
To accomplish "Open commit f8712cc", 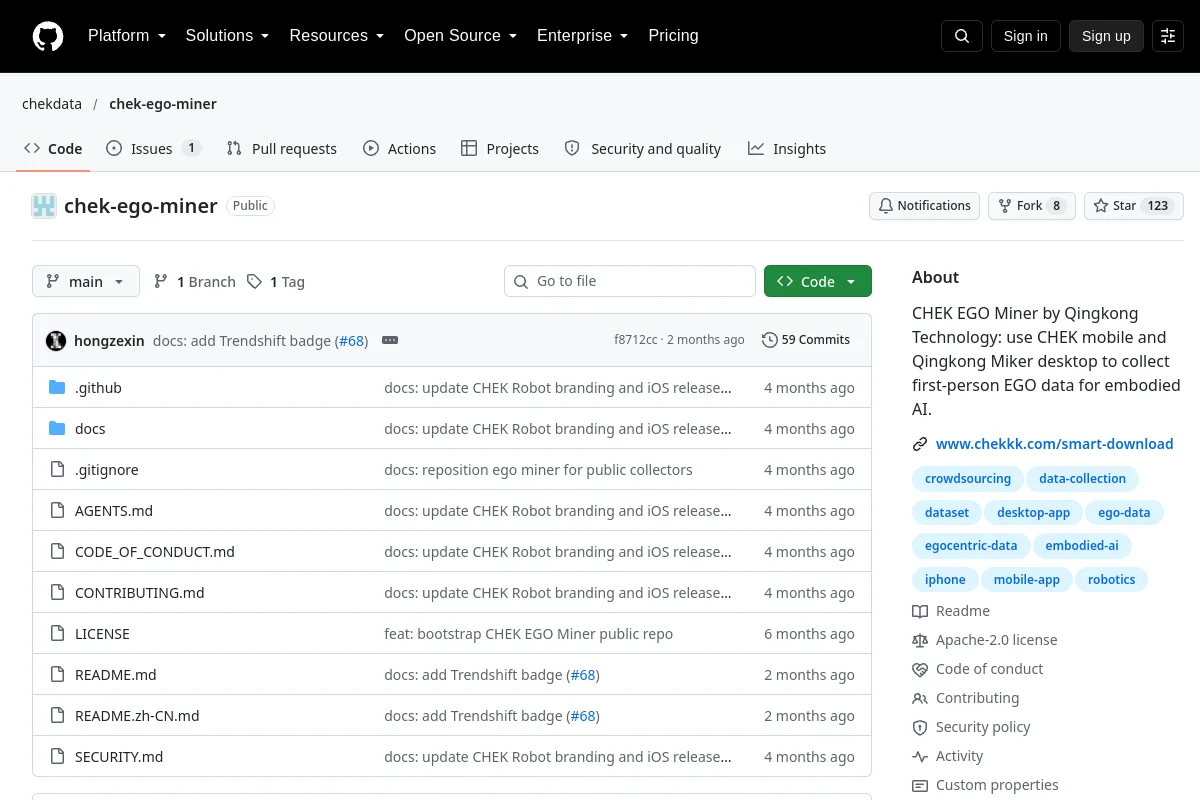I will click(636, 340).
